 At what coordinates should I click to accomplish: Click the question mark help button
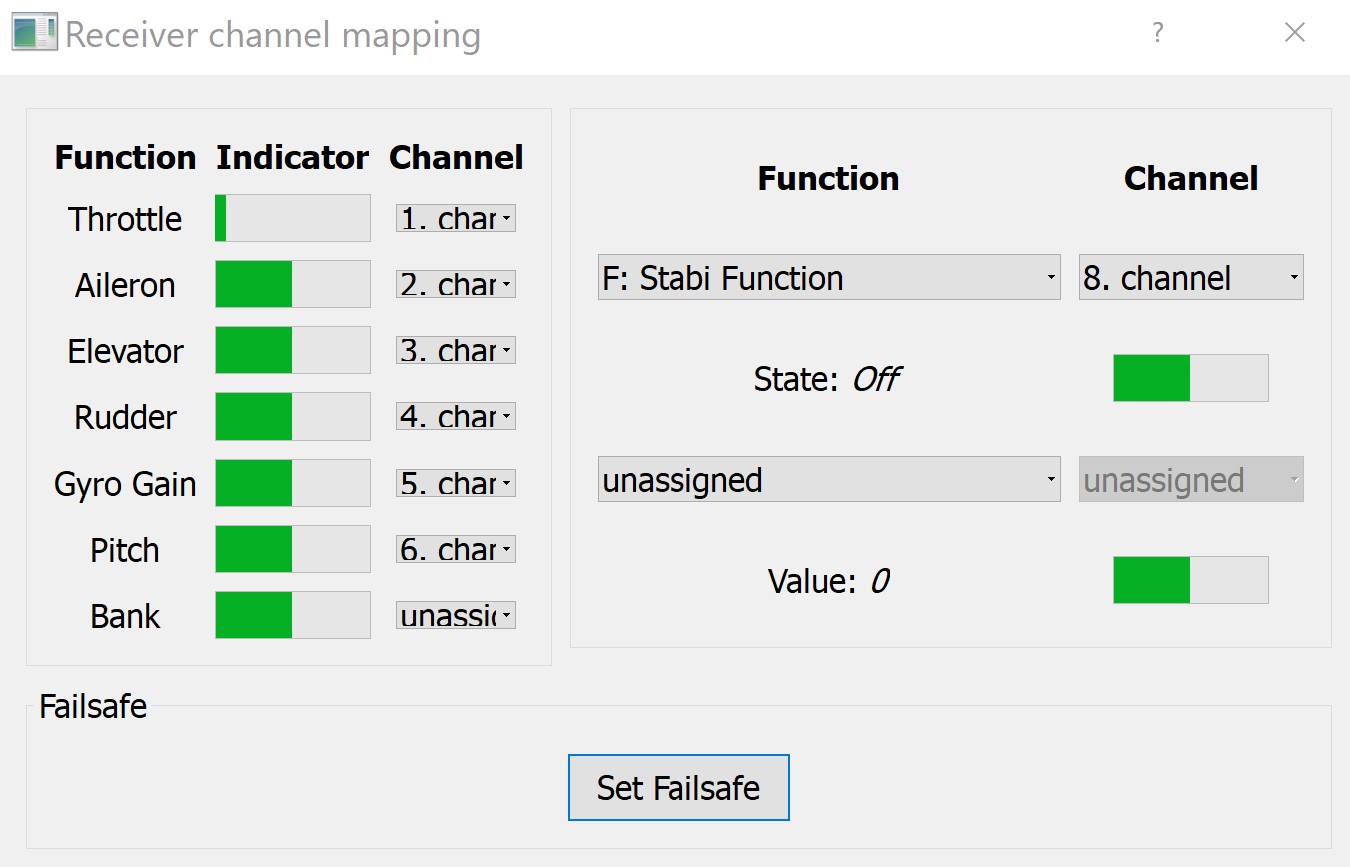pyautogui.click(x=1157, y=33)
